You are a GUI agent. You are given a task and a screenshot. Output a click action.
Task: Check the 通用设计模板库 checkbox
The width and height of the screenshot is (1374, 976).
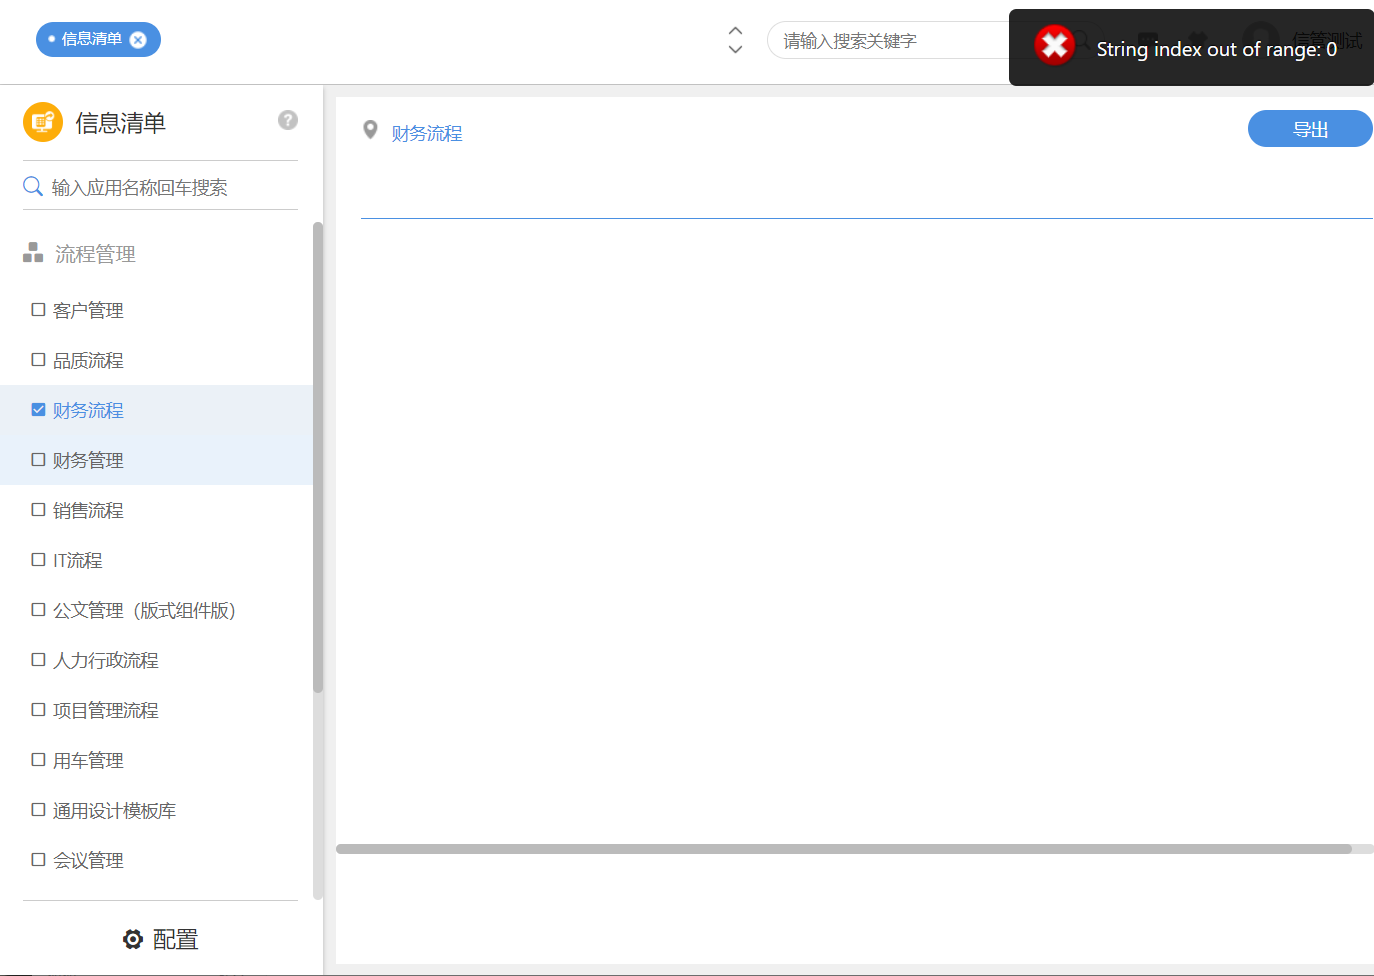click(x=38, y=810)
